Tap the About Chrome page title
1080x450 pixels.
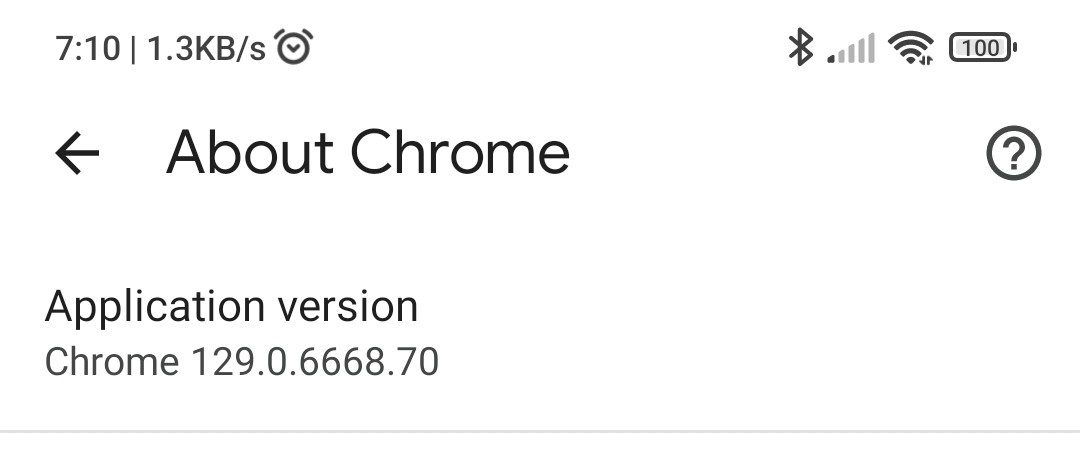[368, 153]
